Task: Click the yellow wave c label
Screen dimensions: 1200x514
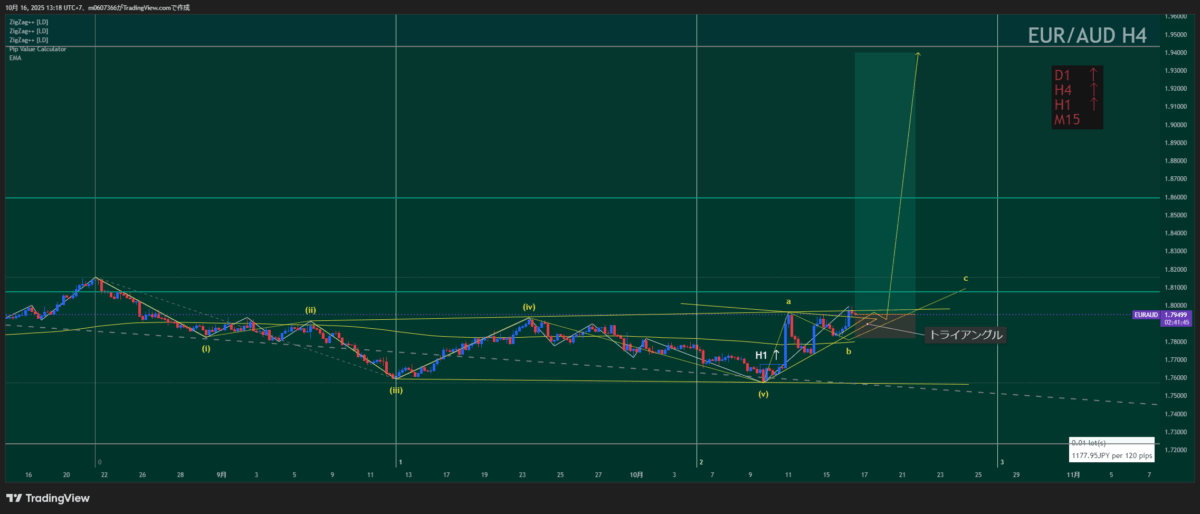Action: (965, 278)
